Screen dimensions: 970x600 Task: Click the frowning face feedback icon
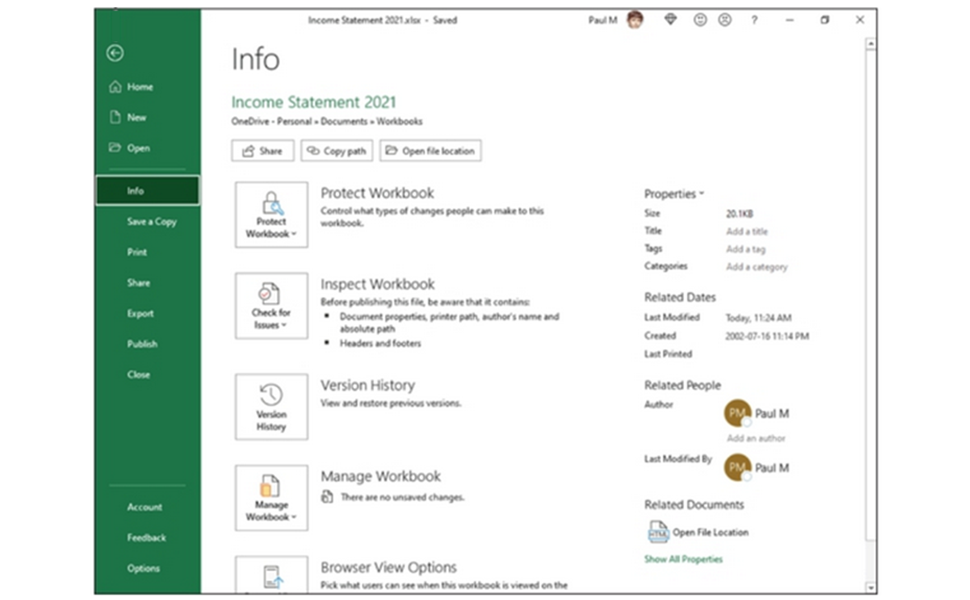coord(725,20)
